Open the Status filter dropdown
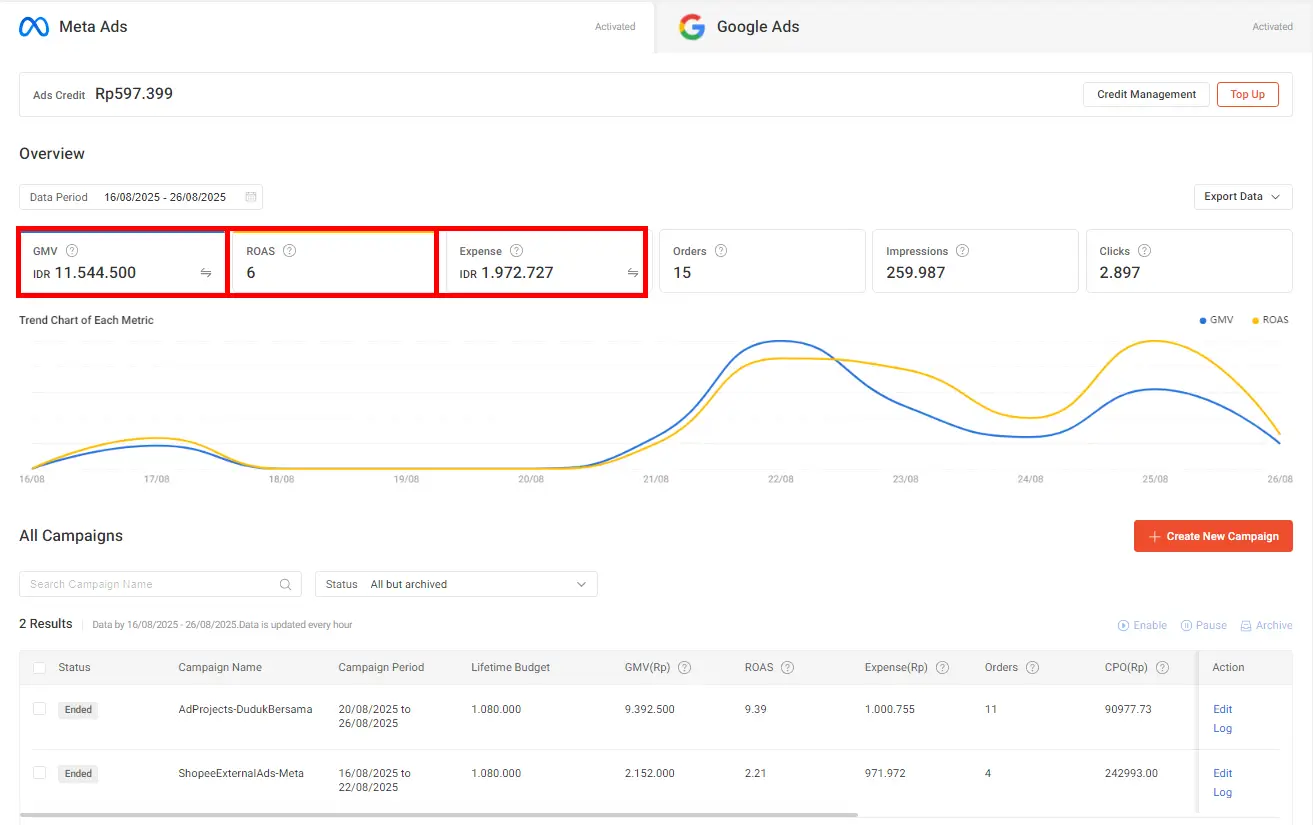Viewport: 1313px width, 825px height. [x=456, y=585]
